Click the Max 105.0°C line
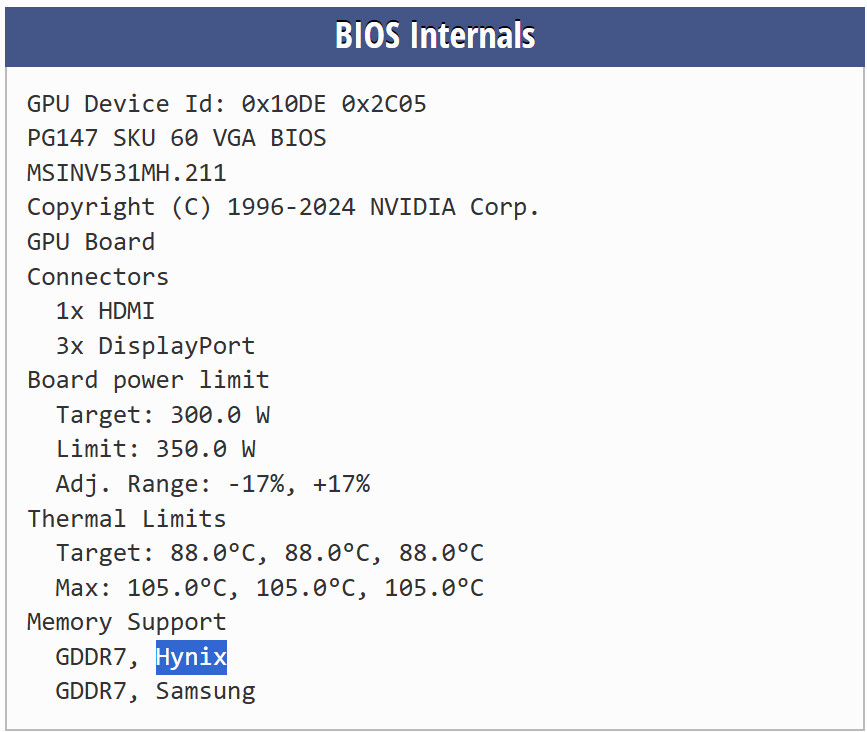The image size is (867, 732). pyautogui.click(x=270, y=588)
